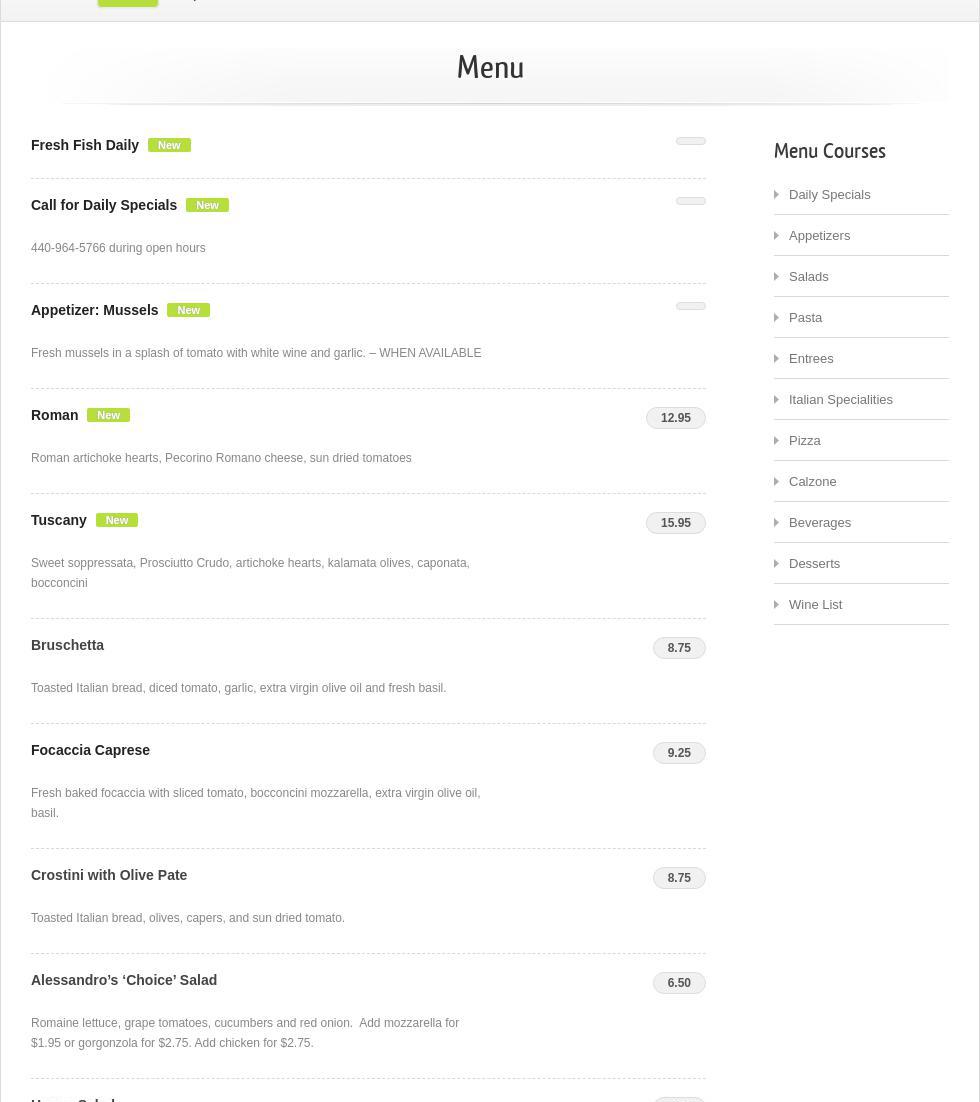Open the Desserts course link
This screenshot has height=1102, width=980.
point(814,564)
